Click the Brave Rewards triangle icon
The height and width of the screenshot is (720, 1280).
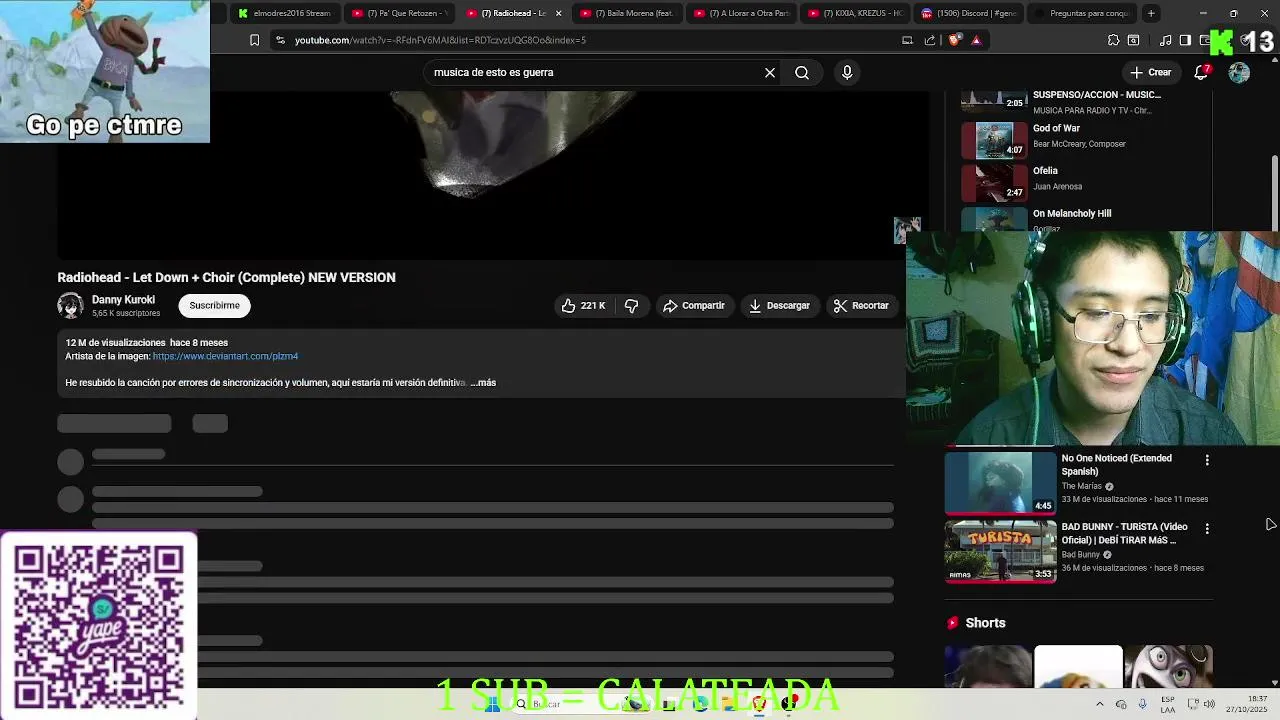point(976,40)
